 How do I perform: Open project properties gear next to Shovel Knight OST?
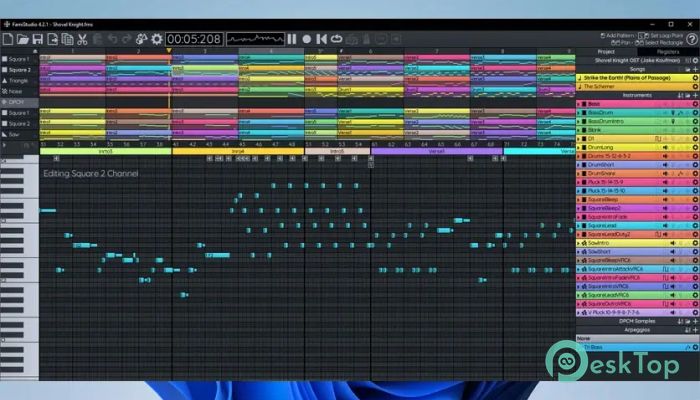click(695, 60)
